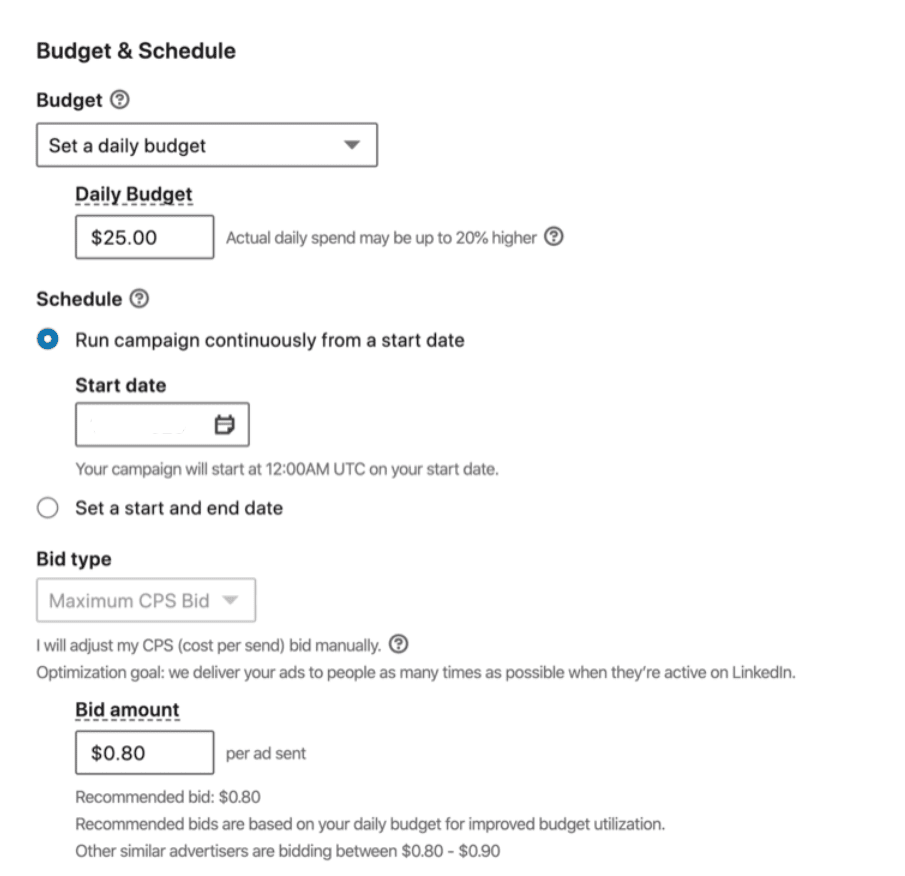905x876 pixels.
Task: Select the Set a start and end date option
Action: click(47, 508)
